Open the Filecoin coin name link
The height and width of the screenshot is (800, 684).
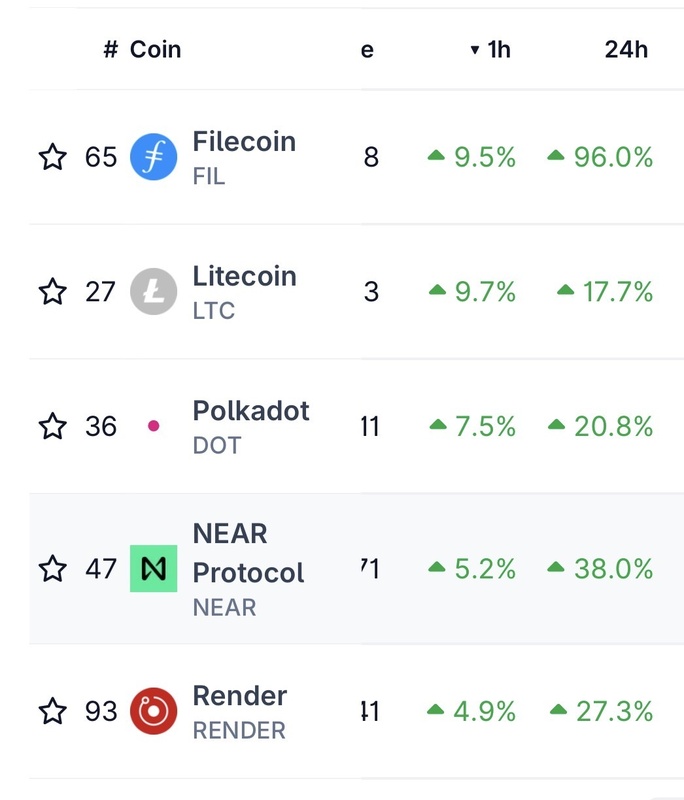244,142
